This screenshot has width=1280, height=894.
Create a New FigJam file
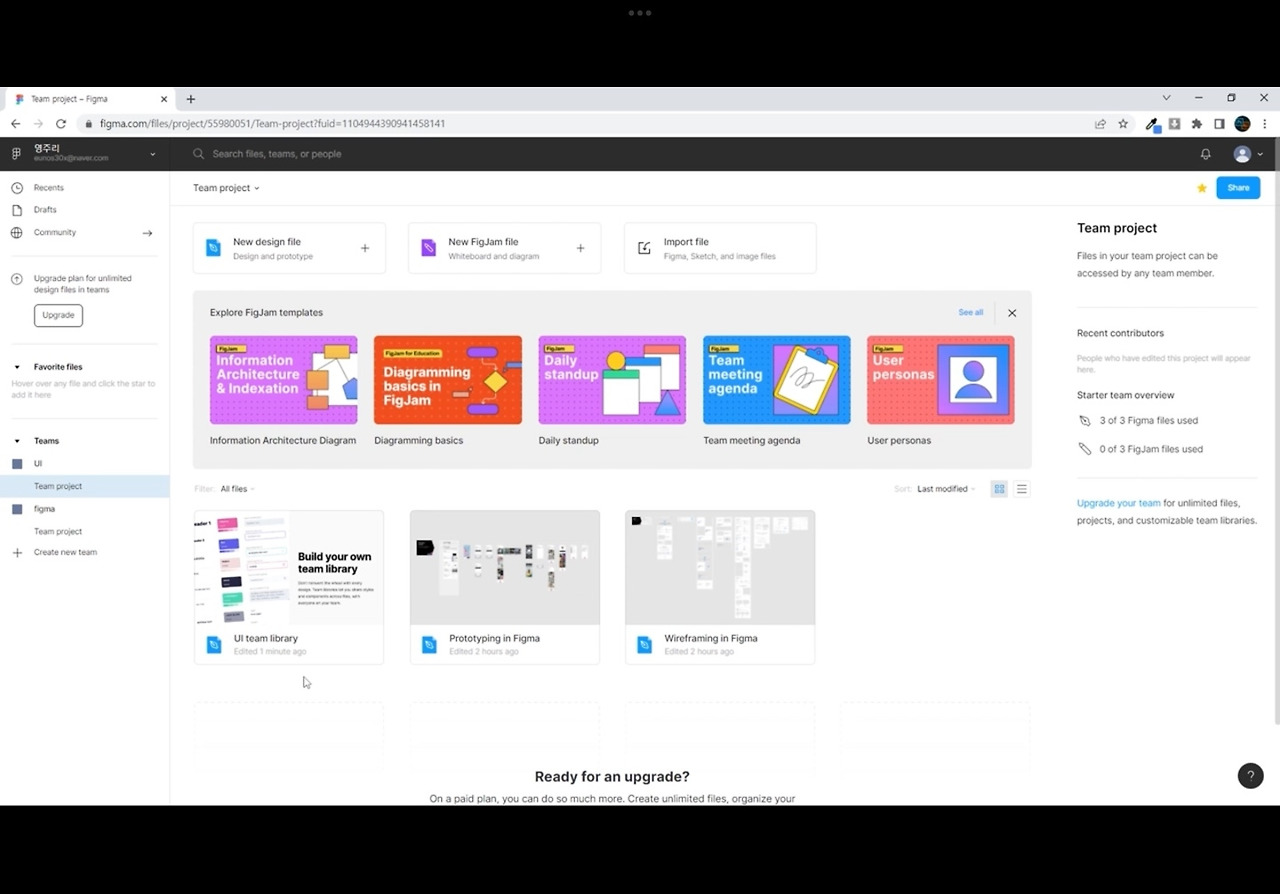coord(504,248)
